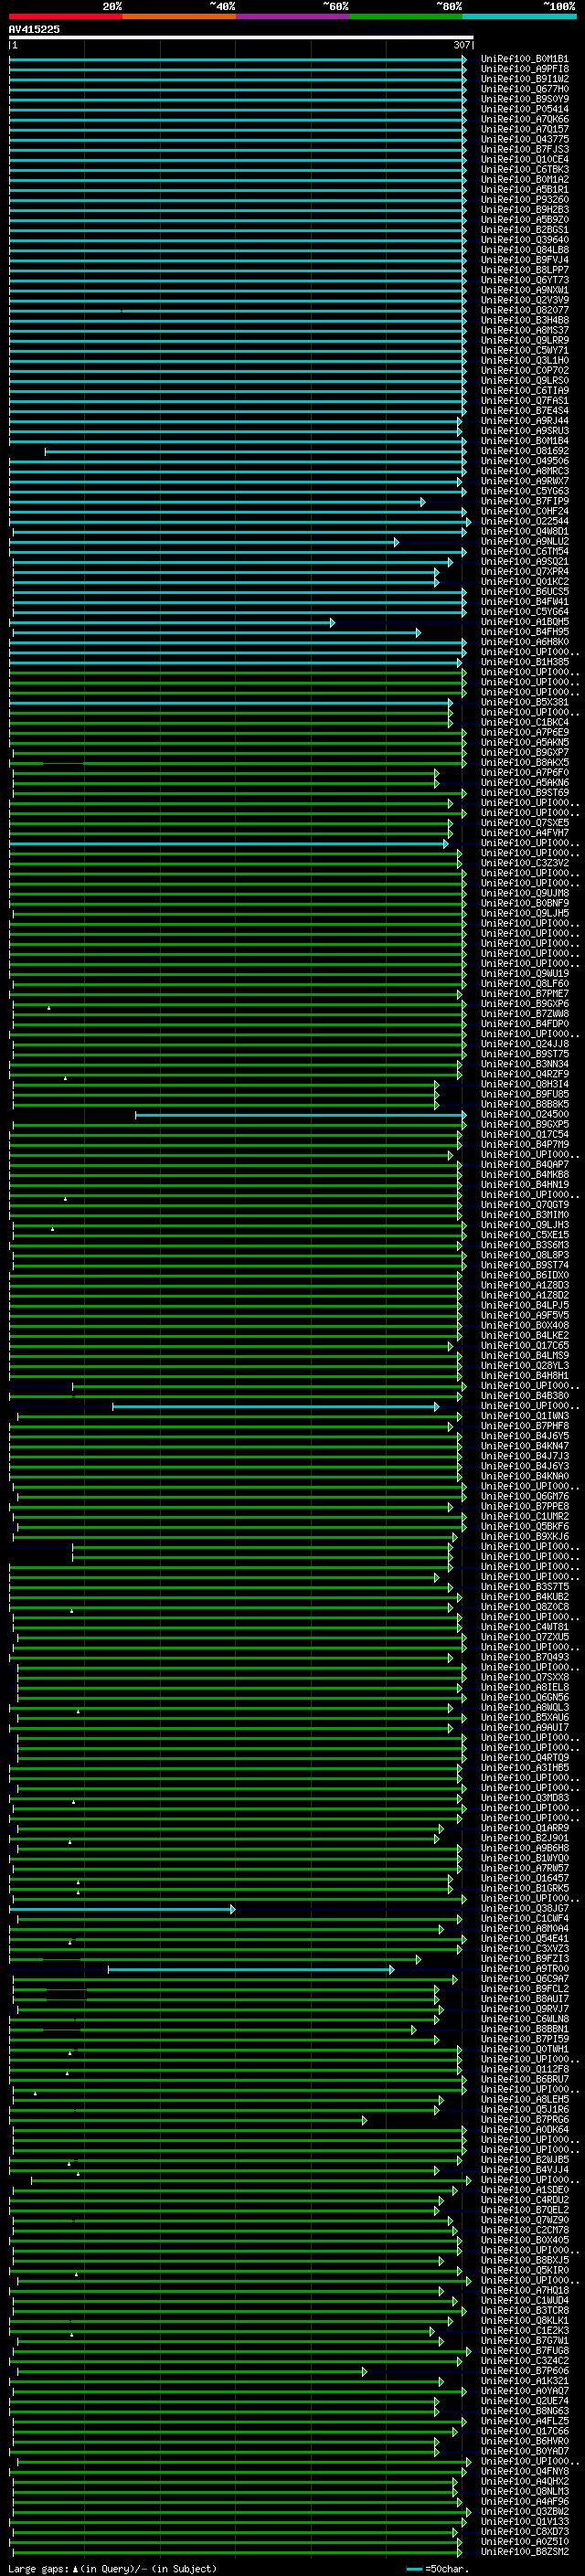Select the query name AV415225

point(34,30)
